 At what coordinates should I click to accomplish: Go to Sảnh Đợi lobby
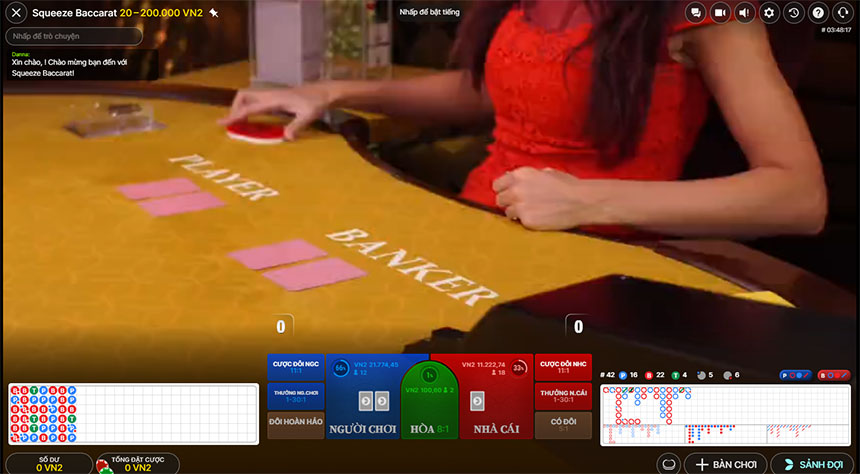pos(814,464)
